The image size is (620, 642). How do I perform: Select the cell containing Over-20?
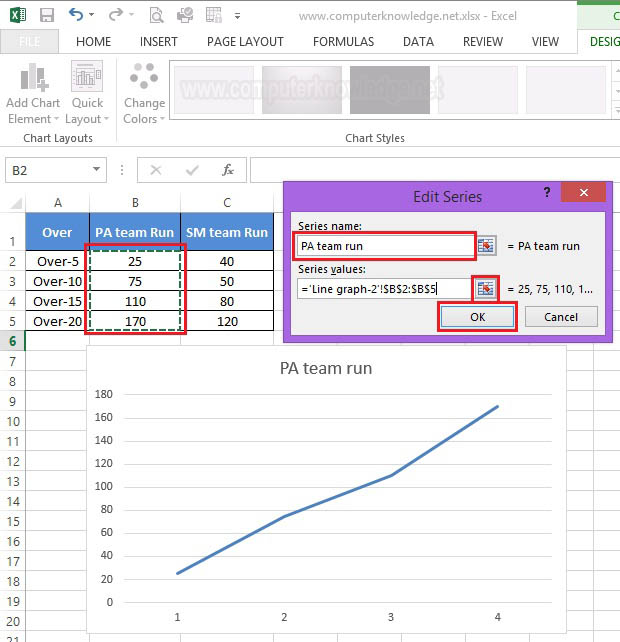pyautogui.click(x=57, y=321)
